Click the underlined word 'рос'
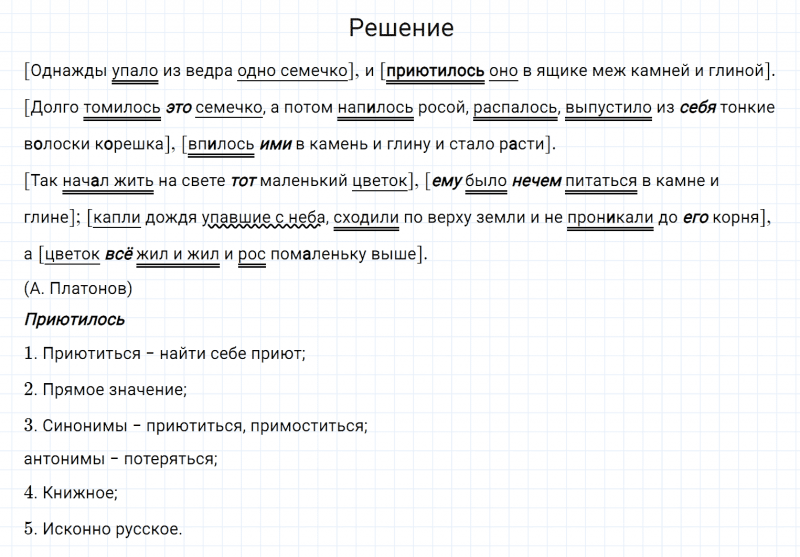The height and width of the screenshot is (557, 800). [x=252, y=254]
